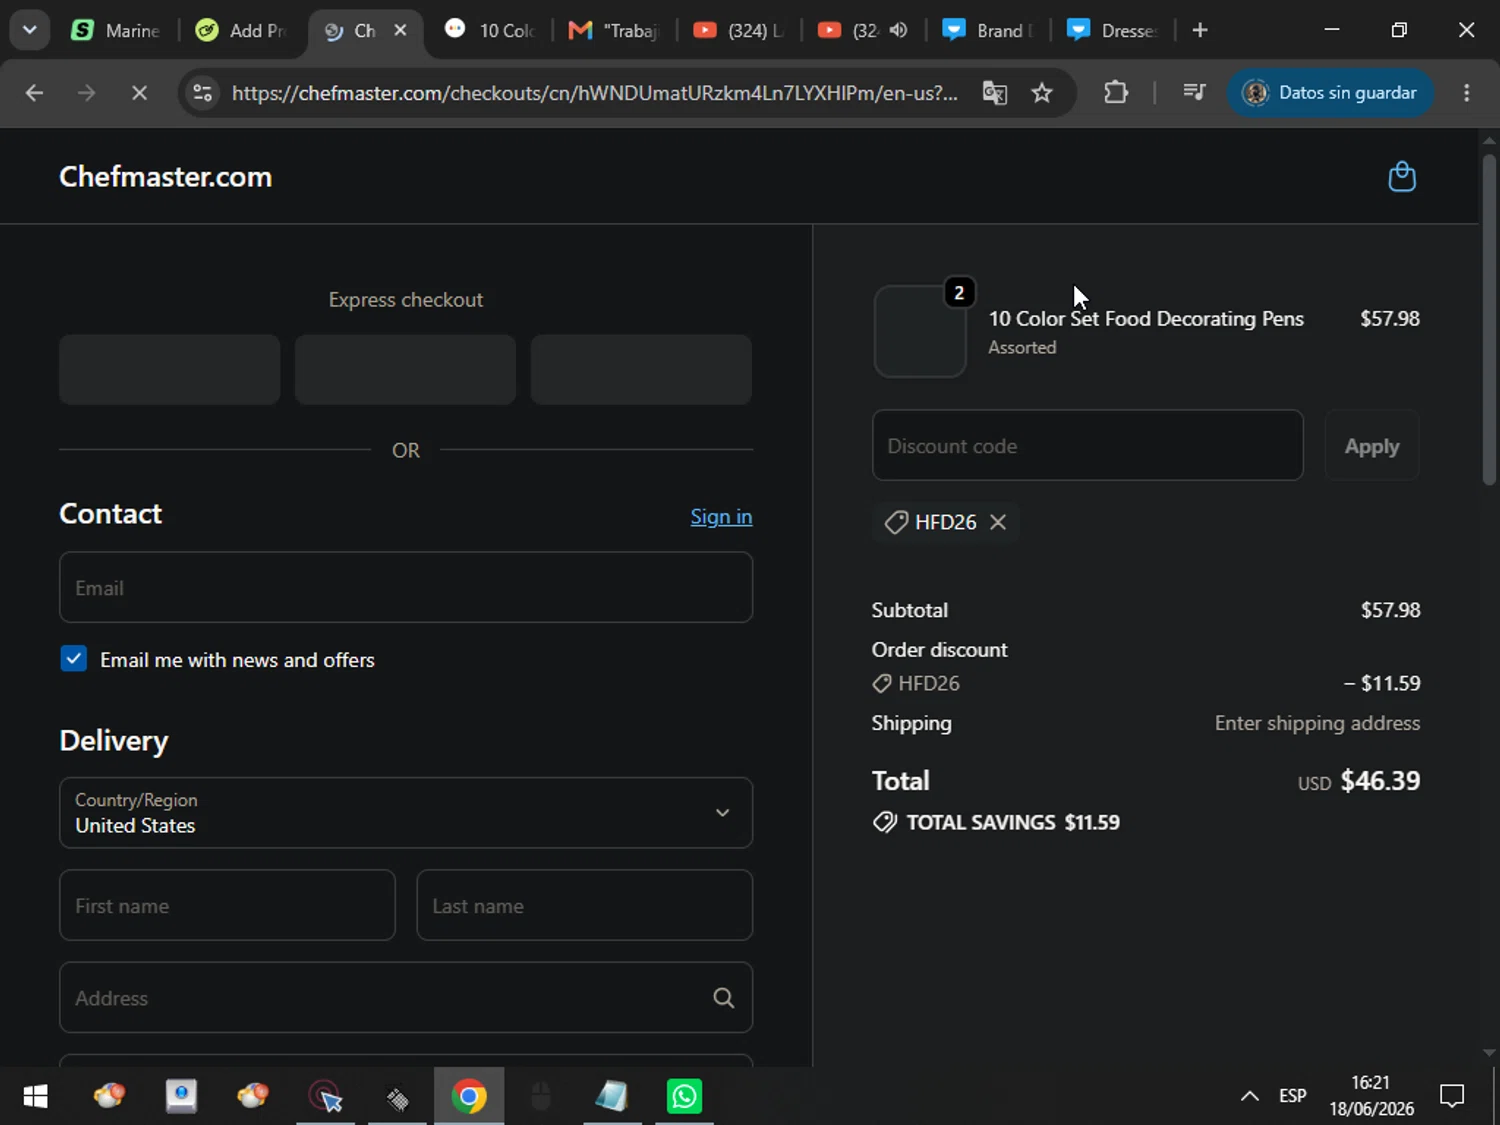
Task: Open the tab search dropdown arrow
Action: click(x=30, y=30)
